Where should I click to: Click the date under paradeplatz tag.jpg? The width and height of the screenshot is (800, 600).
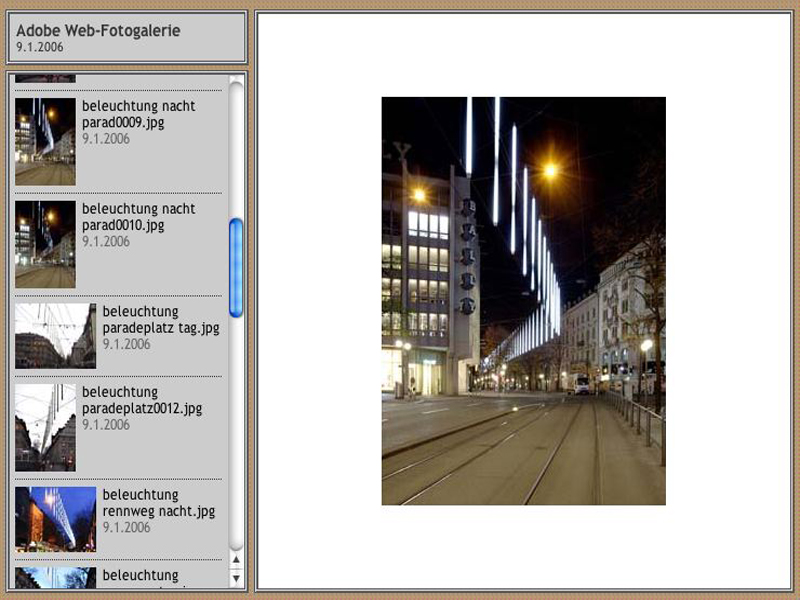pos(127,344)
